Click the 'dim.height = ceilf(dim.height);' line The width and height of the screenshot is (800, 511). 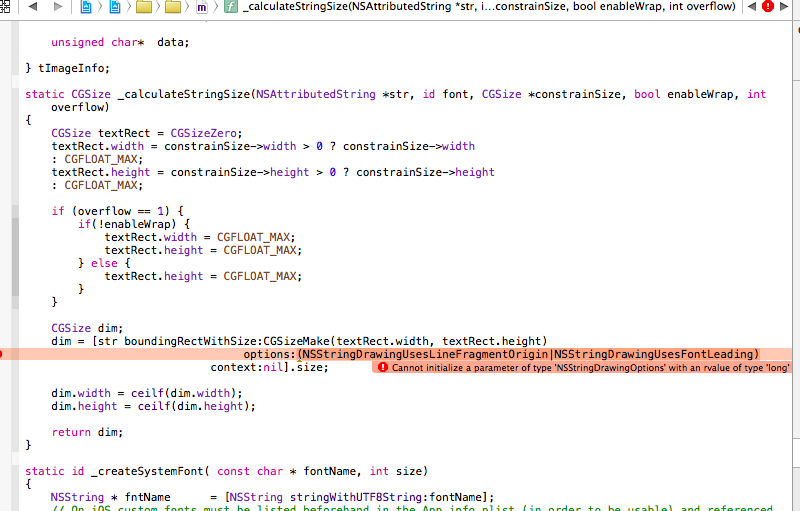tap(153, 406)
